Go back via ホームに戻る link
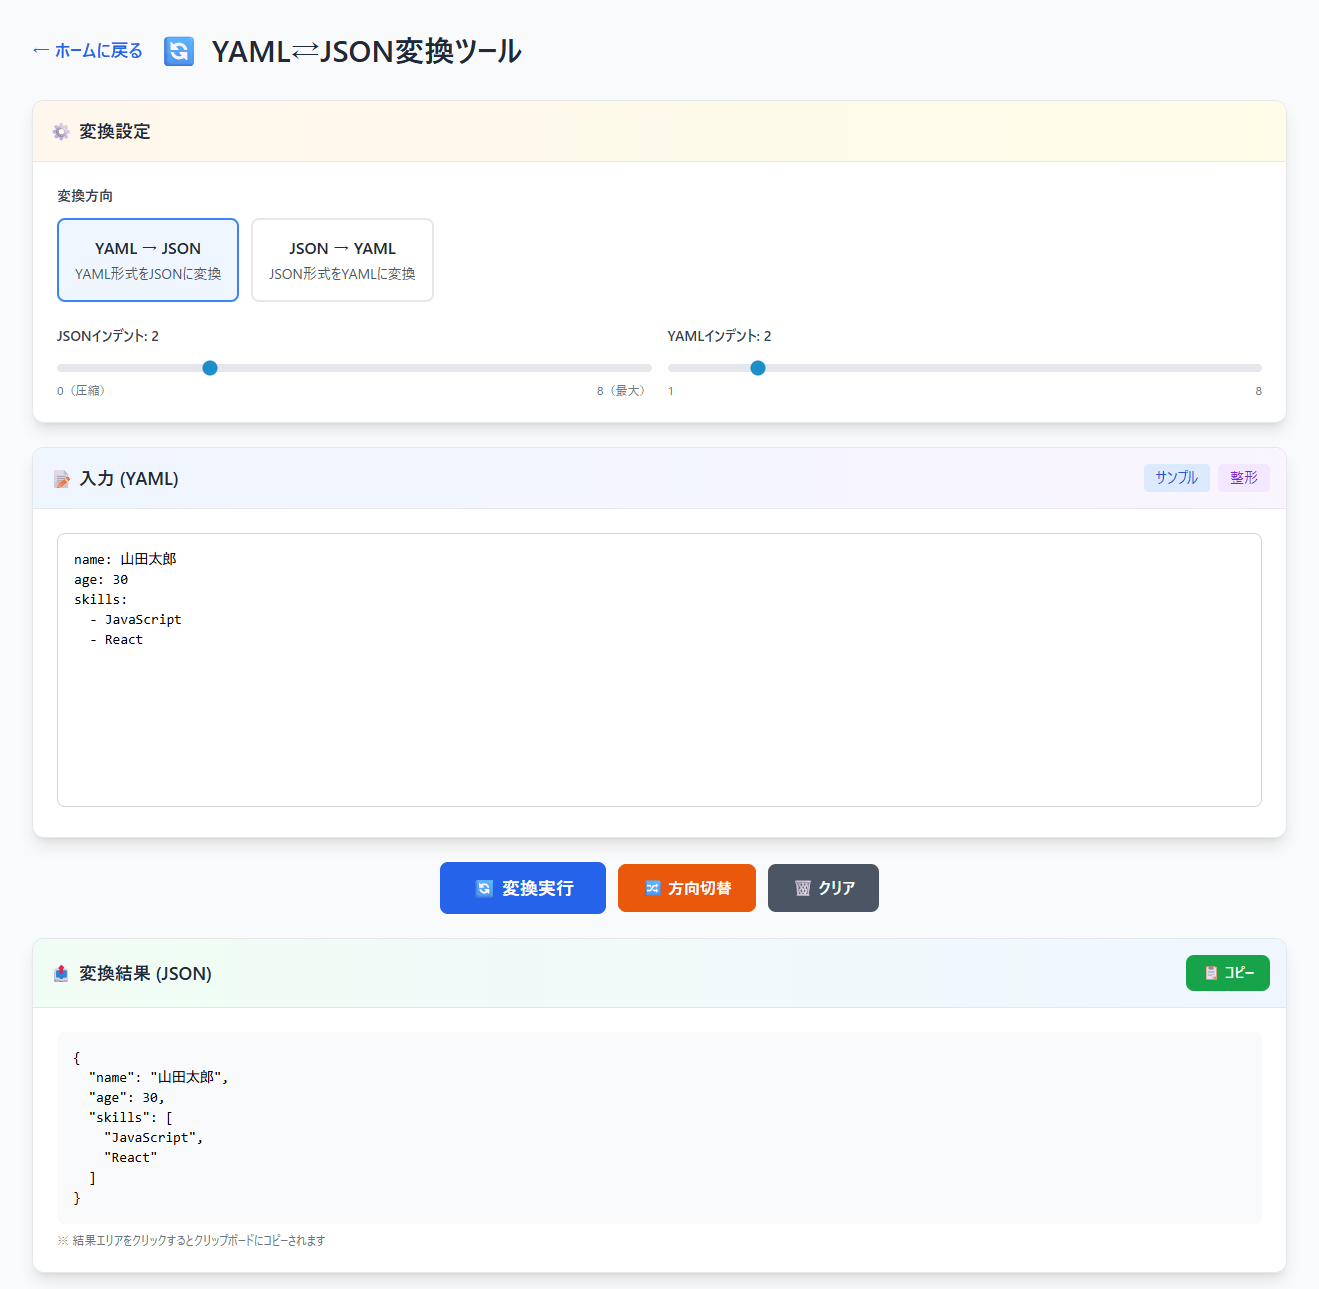Image resolution: width=1319 pixels, height=1289 pixels. (x=88, y=51)
